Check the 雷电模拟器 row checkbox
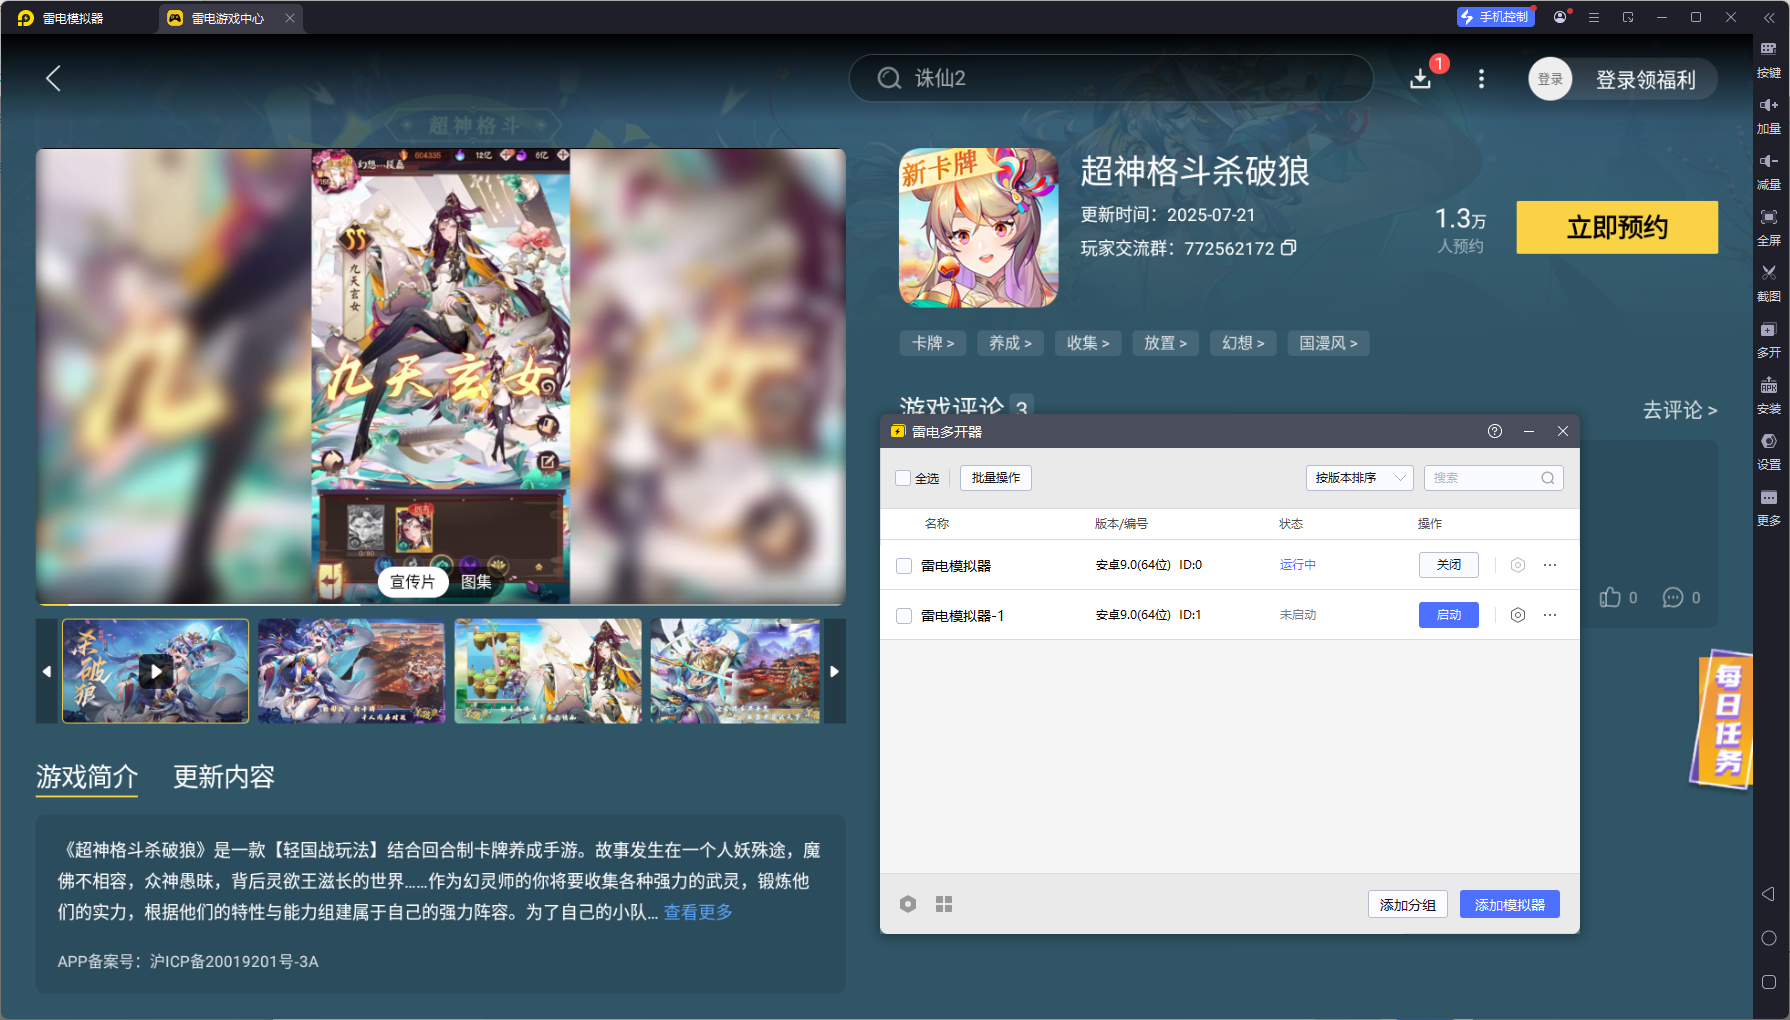The height and width of the screenshot is (1020, 1790). (904, 566)
